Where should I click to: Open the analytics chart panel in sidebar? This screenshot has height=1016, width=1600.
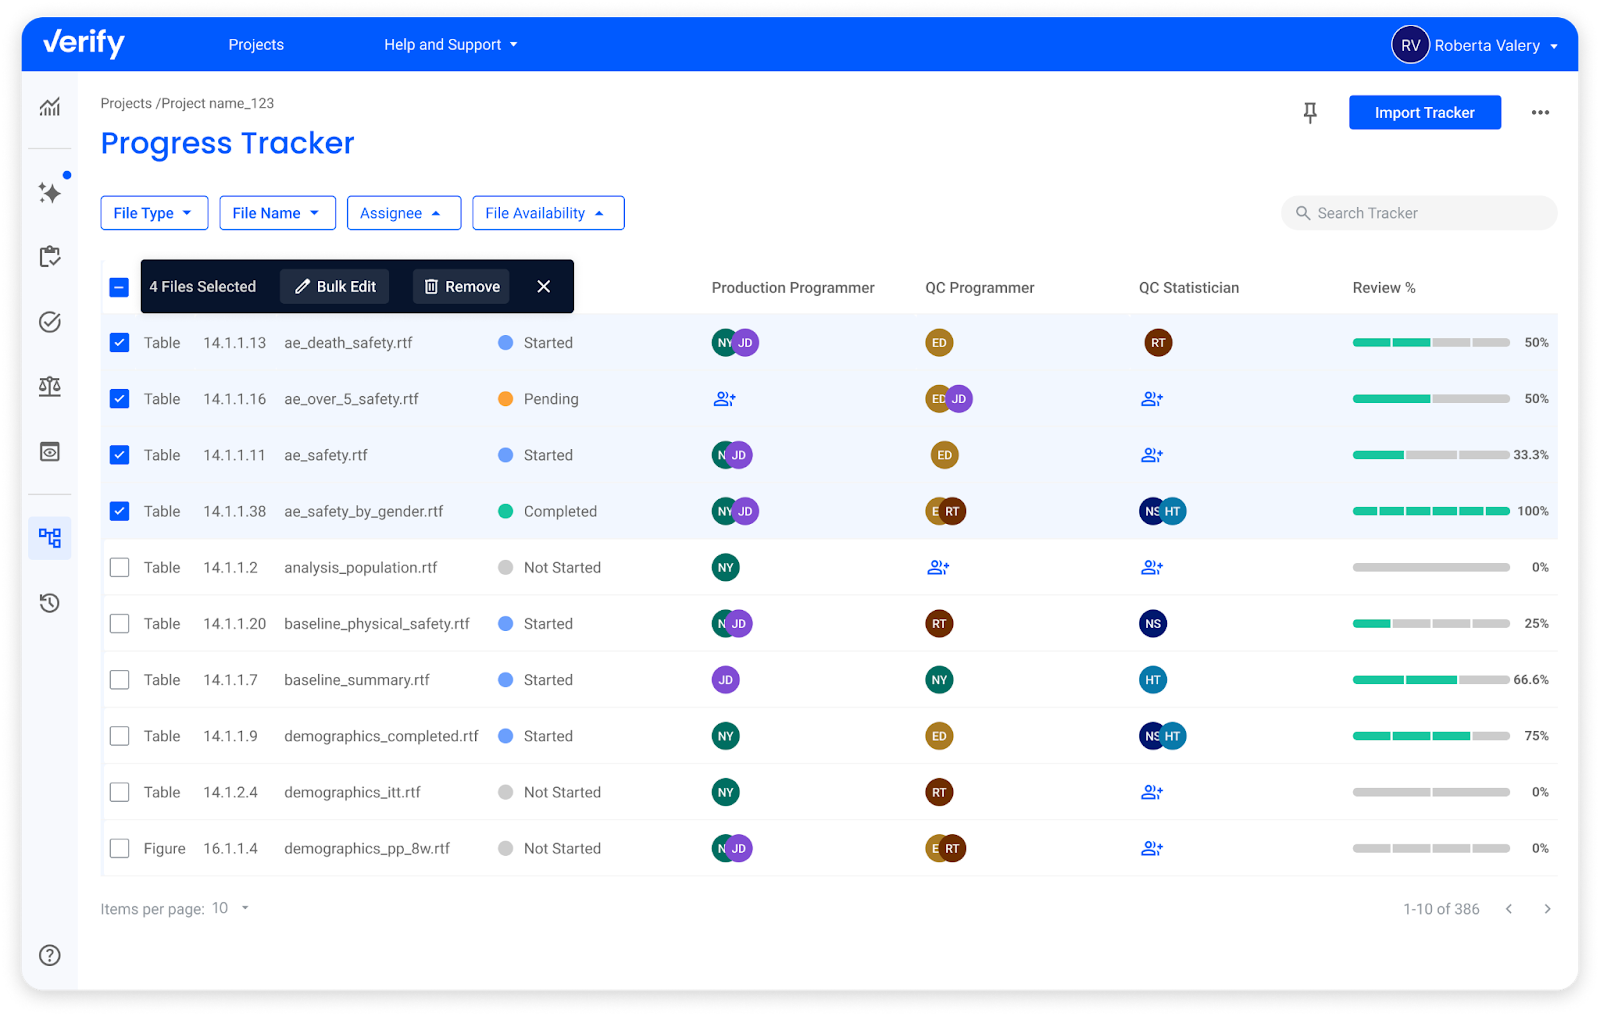click(x=50, y=107)
